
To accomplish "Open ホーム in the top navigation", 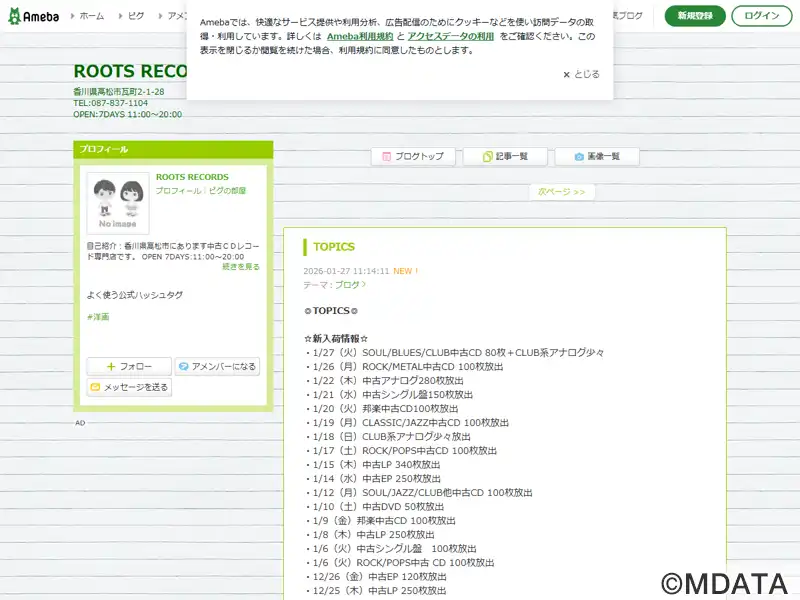I will [x=92, y=16].
